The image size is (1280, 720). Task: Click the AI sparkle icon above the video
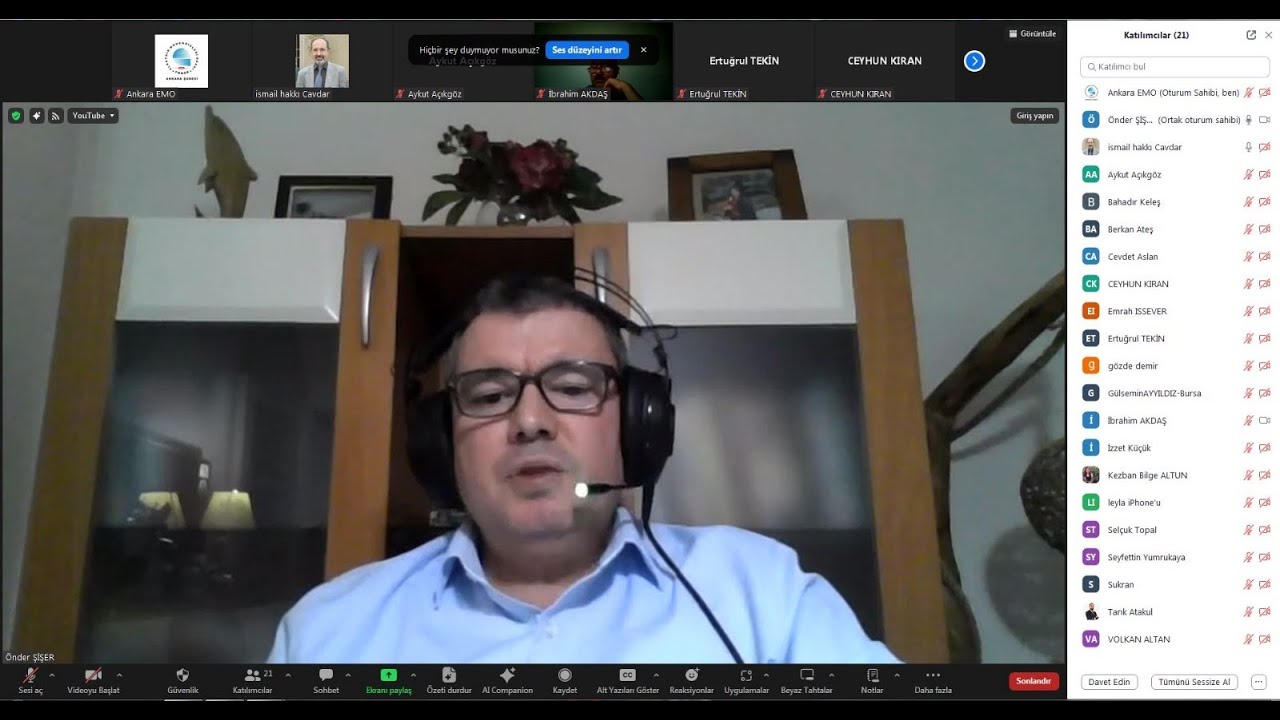(x=37, y=116)
